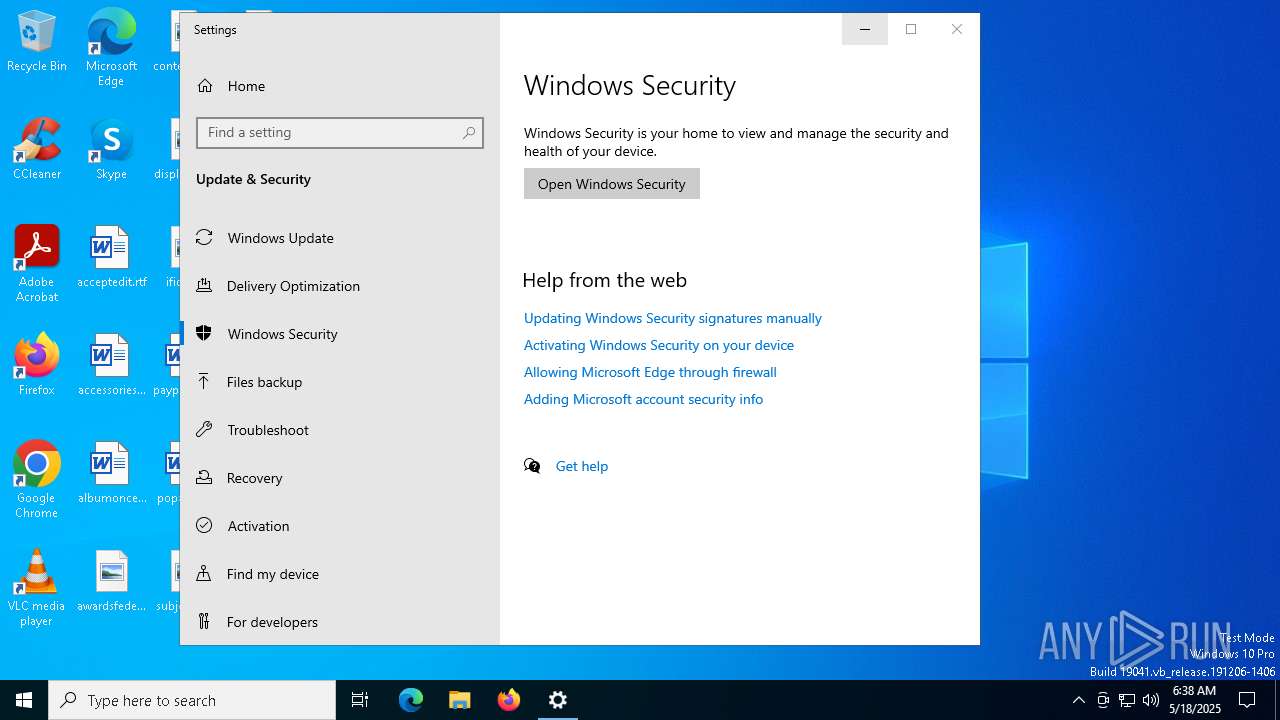
Task: Click the Activation checkmark circle icon
Action: [204, 525]
